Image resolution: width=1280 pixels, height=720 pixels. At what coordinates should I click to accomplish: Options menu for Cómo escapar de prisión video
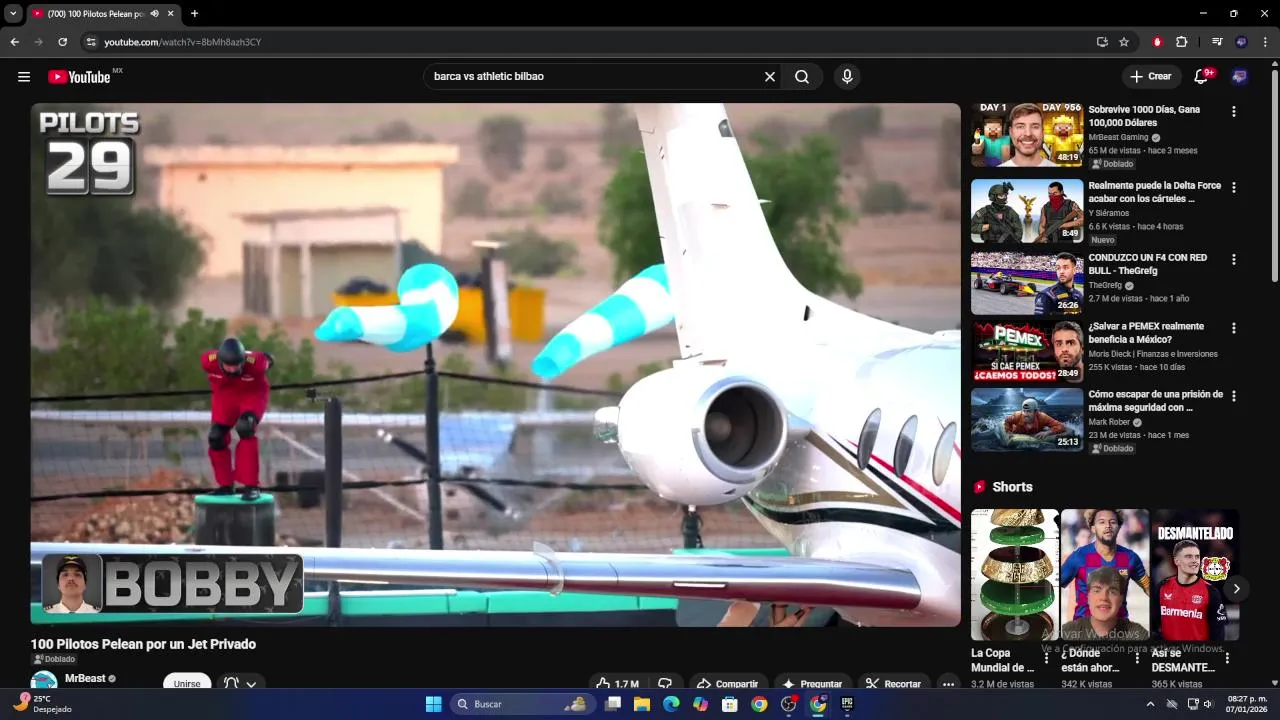coord(1233,396)
